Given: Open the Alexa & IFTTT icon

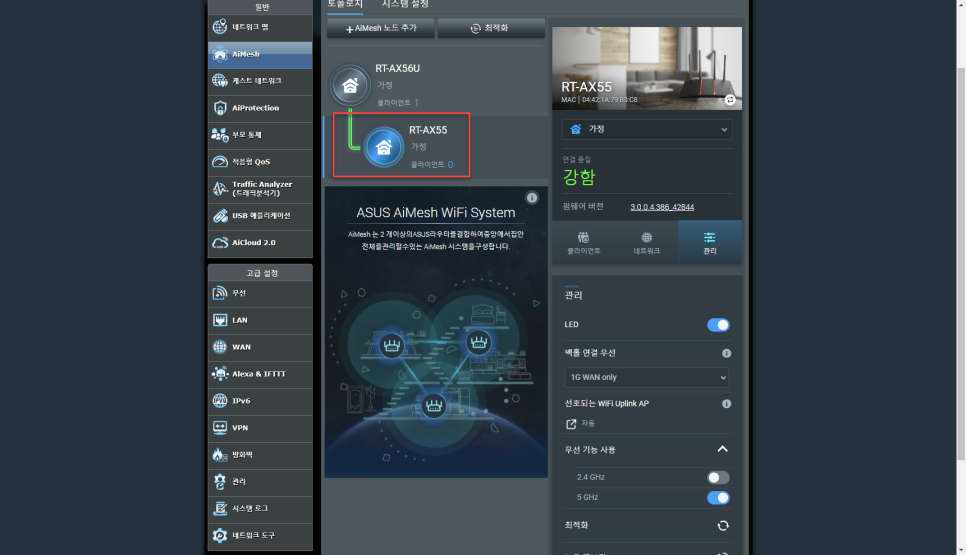Looking at the screenshot, I should coord(220,374).
